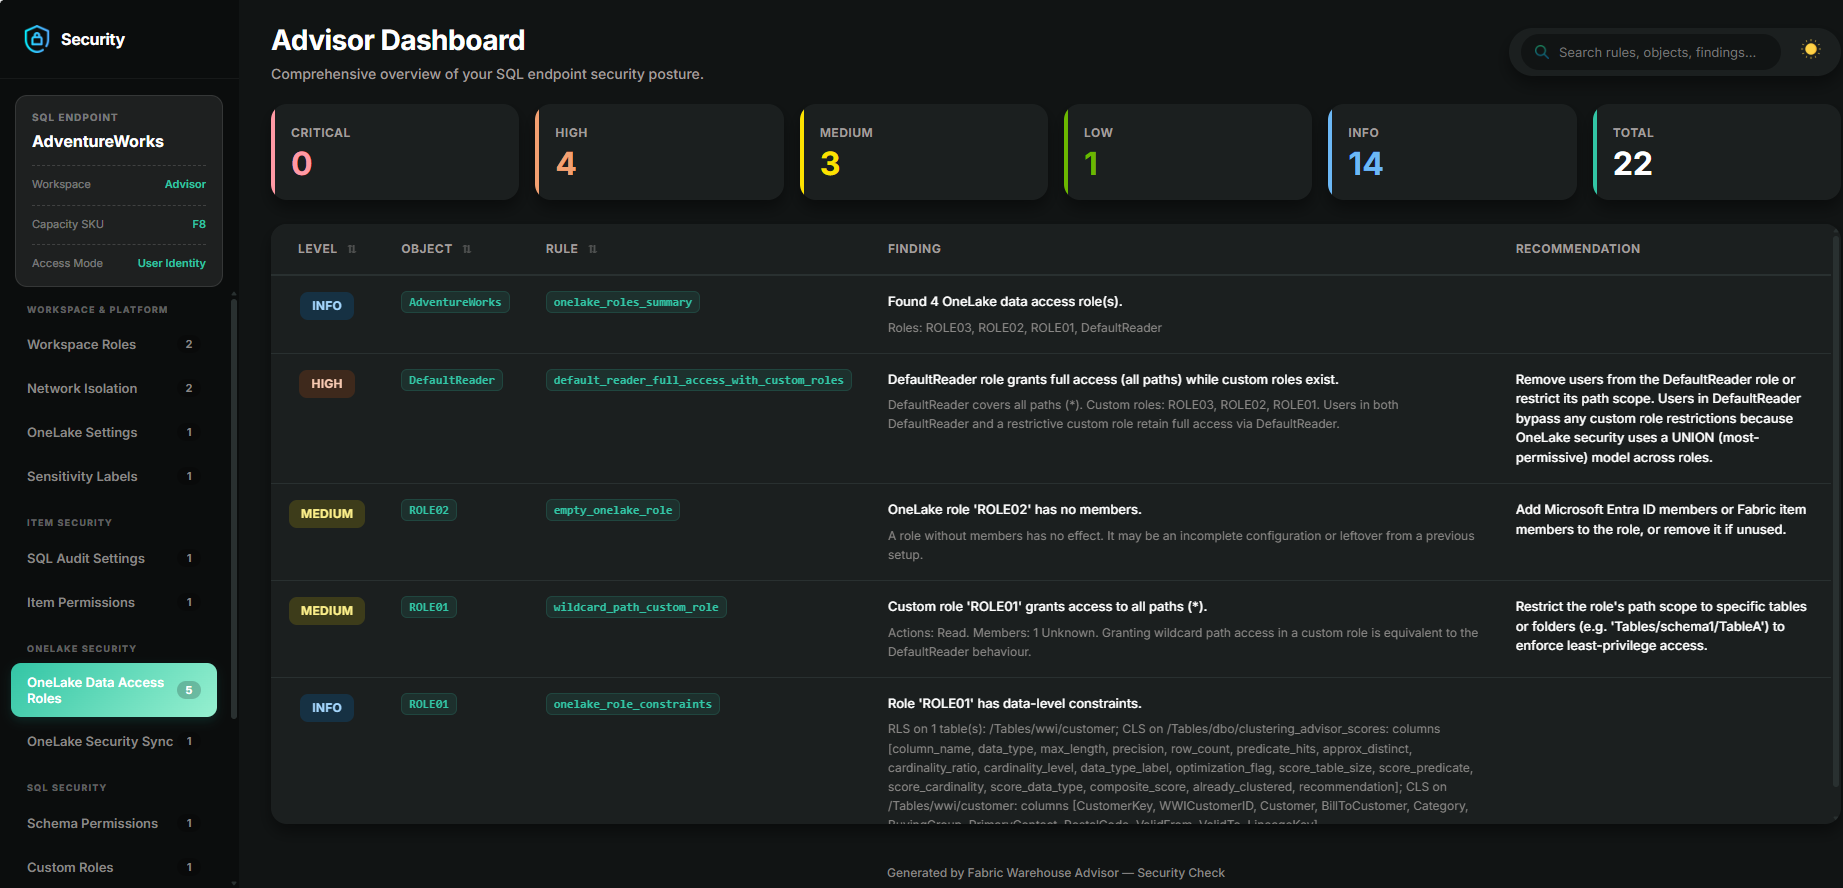Open Network Isolation section
This screenshot has height=888, width=1843.
point(113,389)
